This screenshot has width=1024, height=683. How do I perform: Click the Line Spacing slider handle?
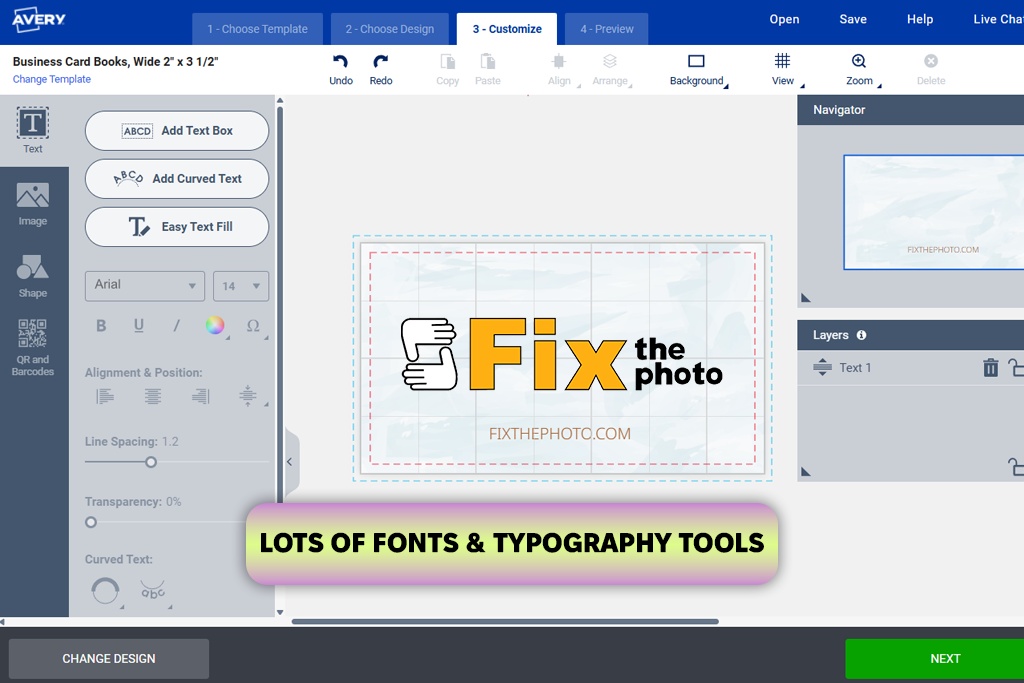[x=151, y=462]
